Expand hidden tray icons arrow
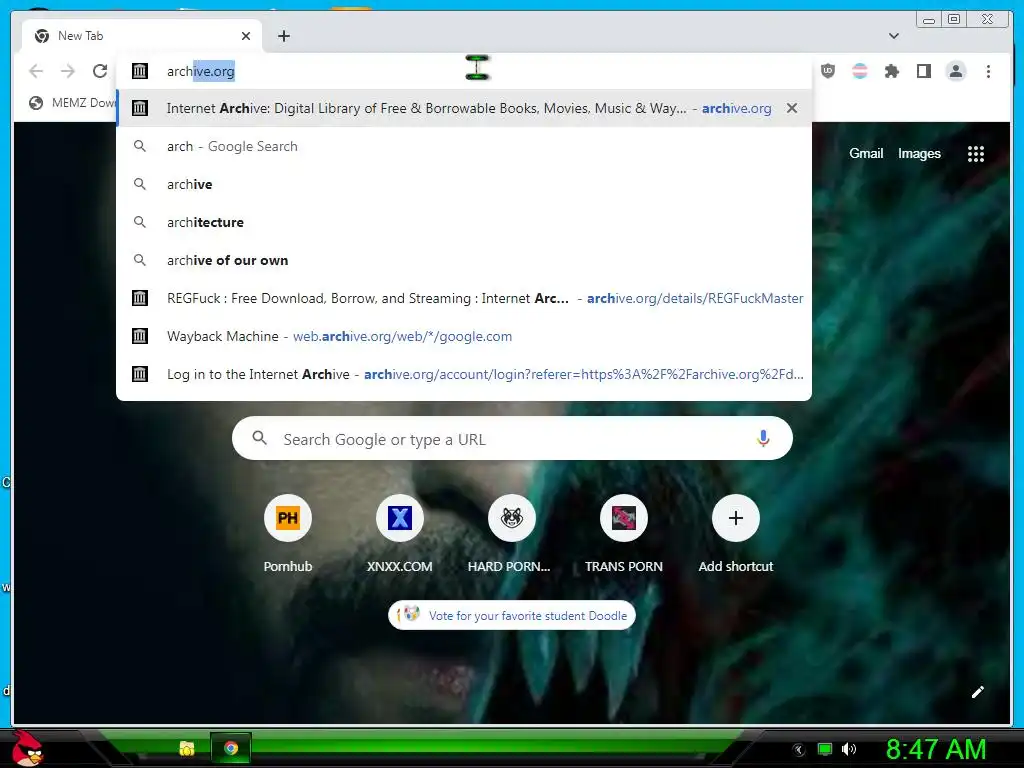The image size is (1024, 768). (799, 750)
